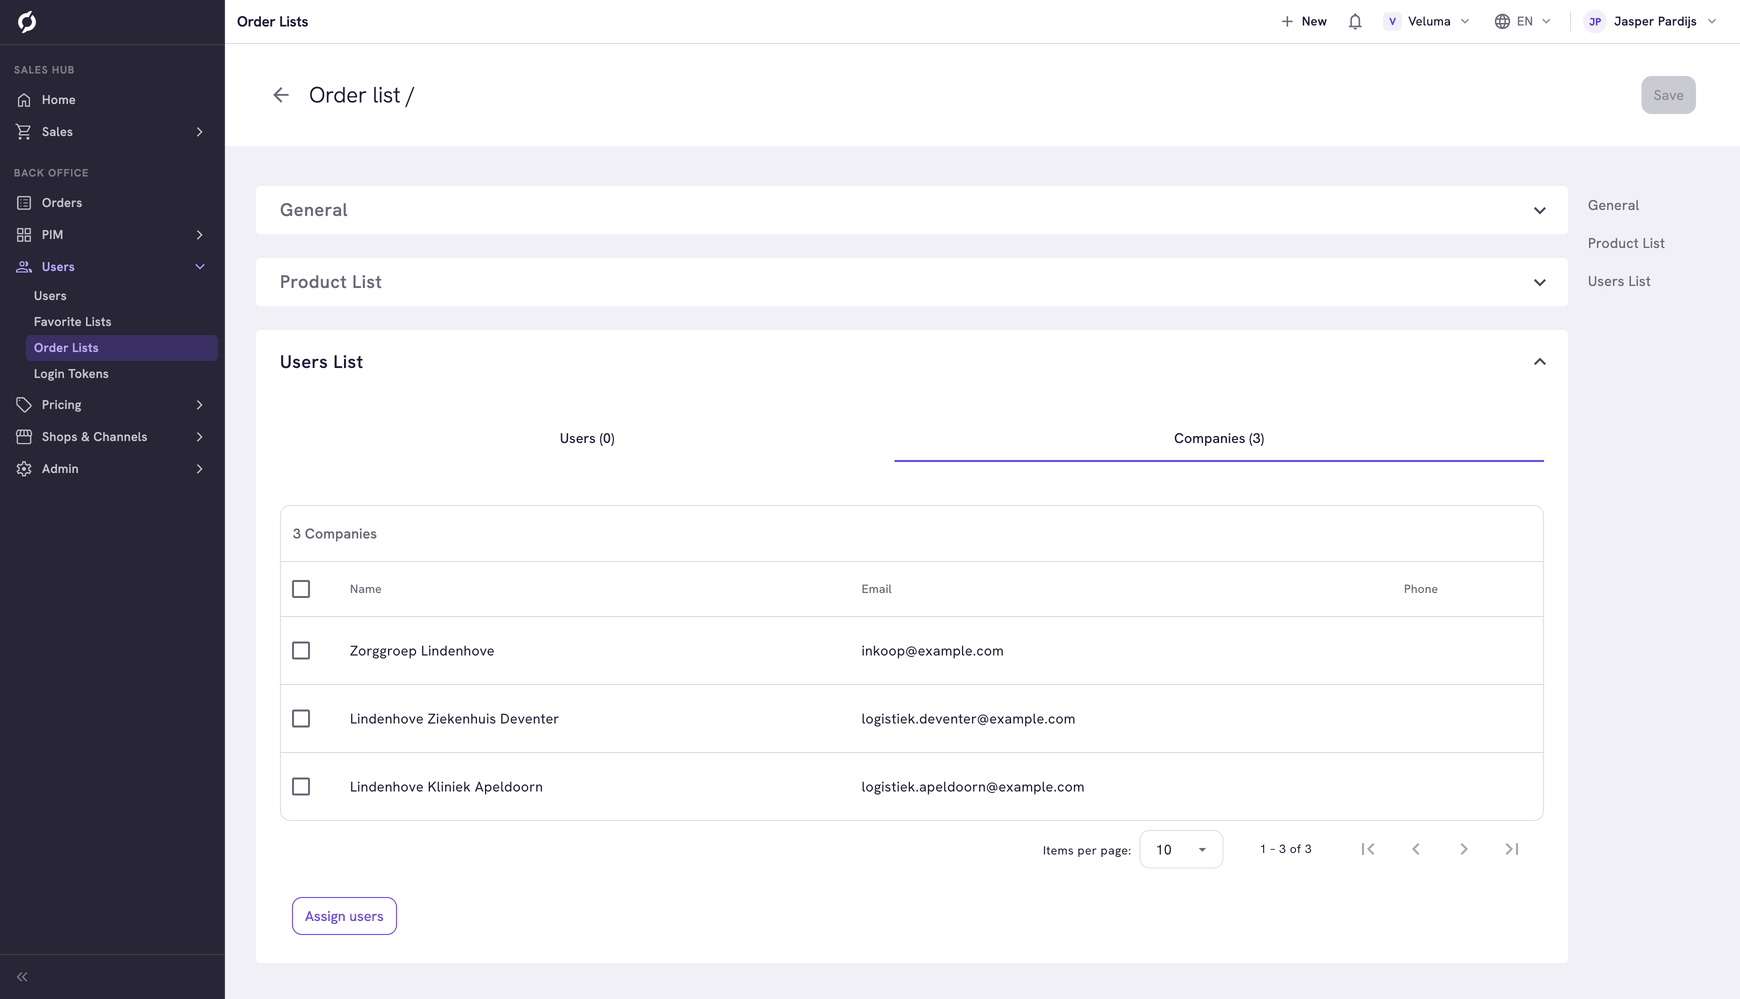Click the Zorggroep Lindenhove name cell
Viewport: 1740px width, 999px height.
point(422,651)
